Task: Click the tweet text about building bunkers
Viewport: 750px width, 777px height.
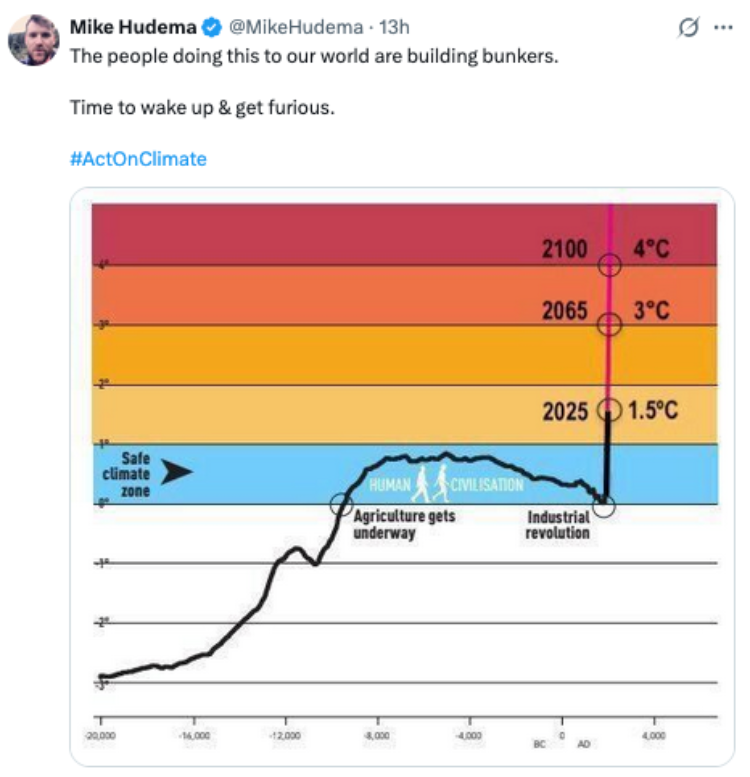Action: tap(314, 56)
